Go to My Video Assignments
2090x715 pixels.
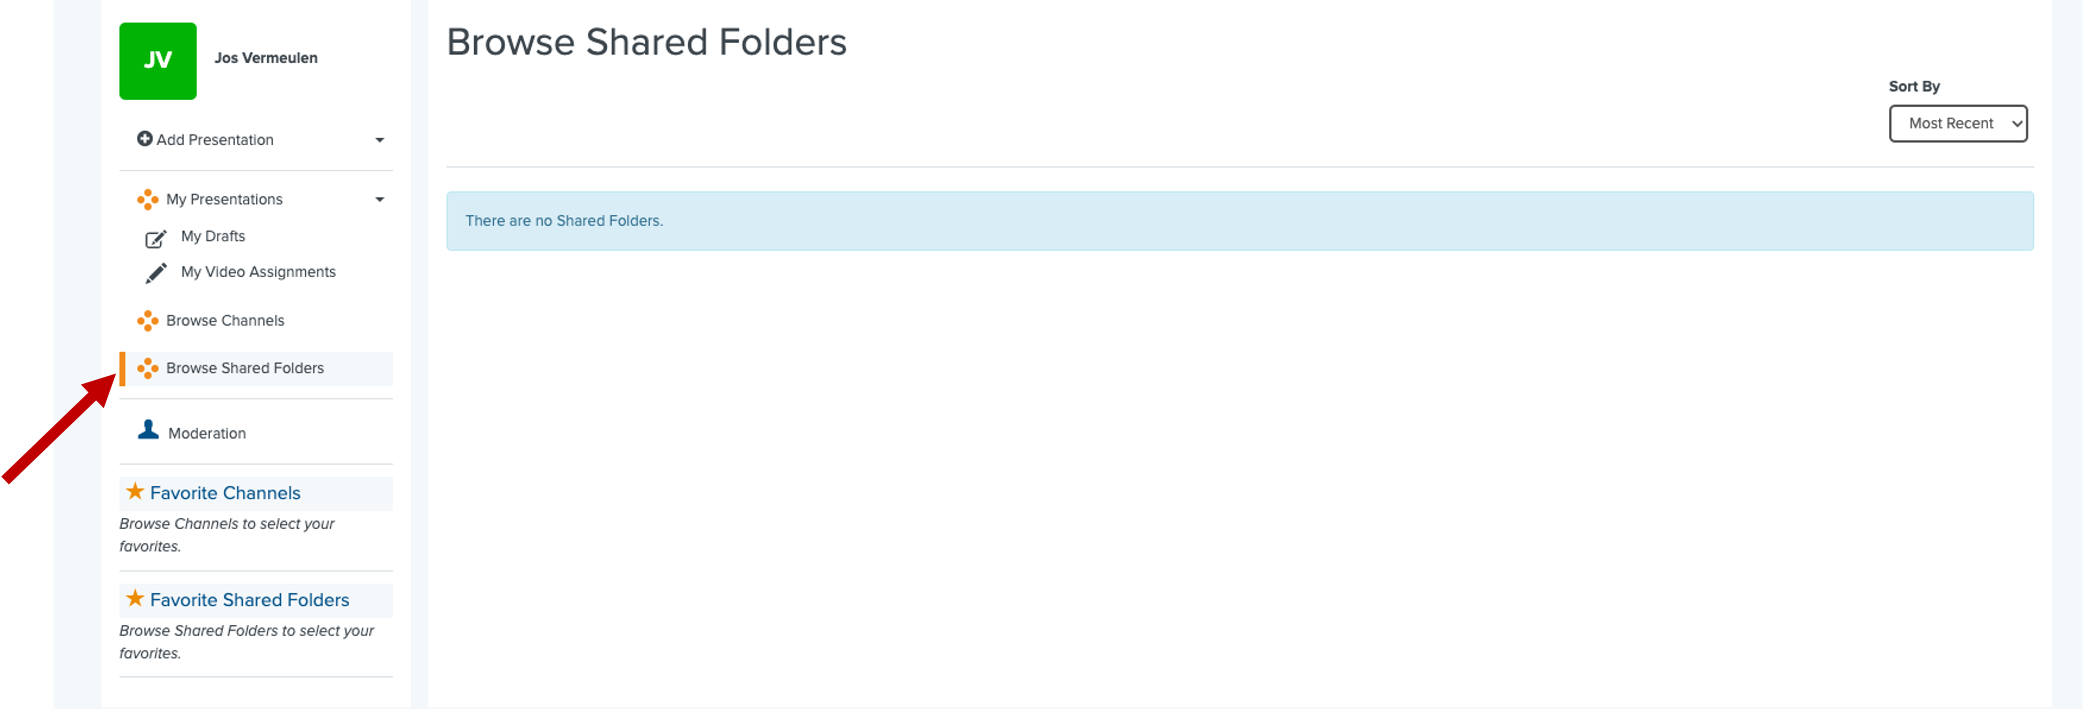coord(258,272)
